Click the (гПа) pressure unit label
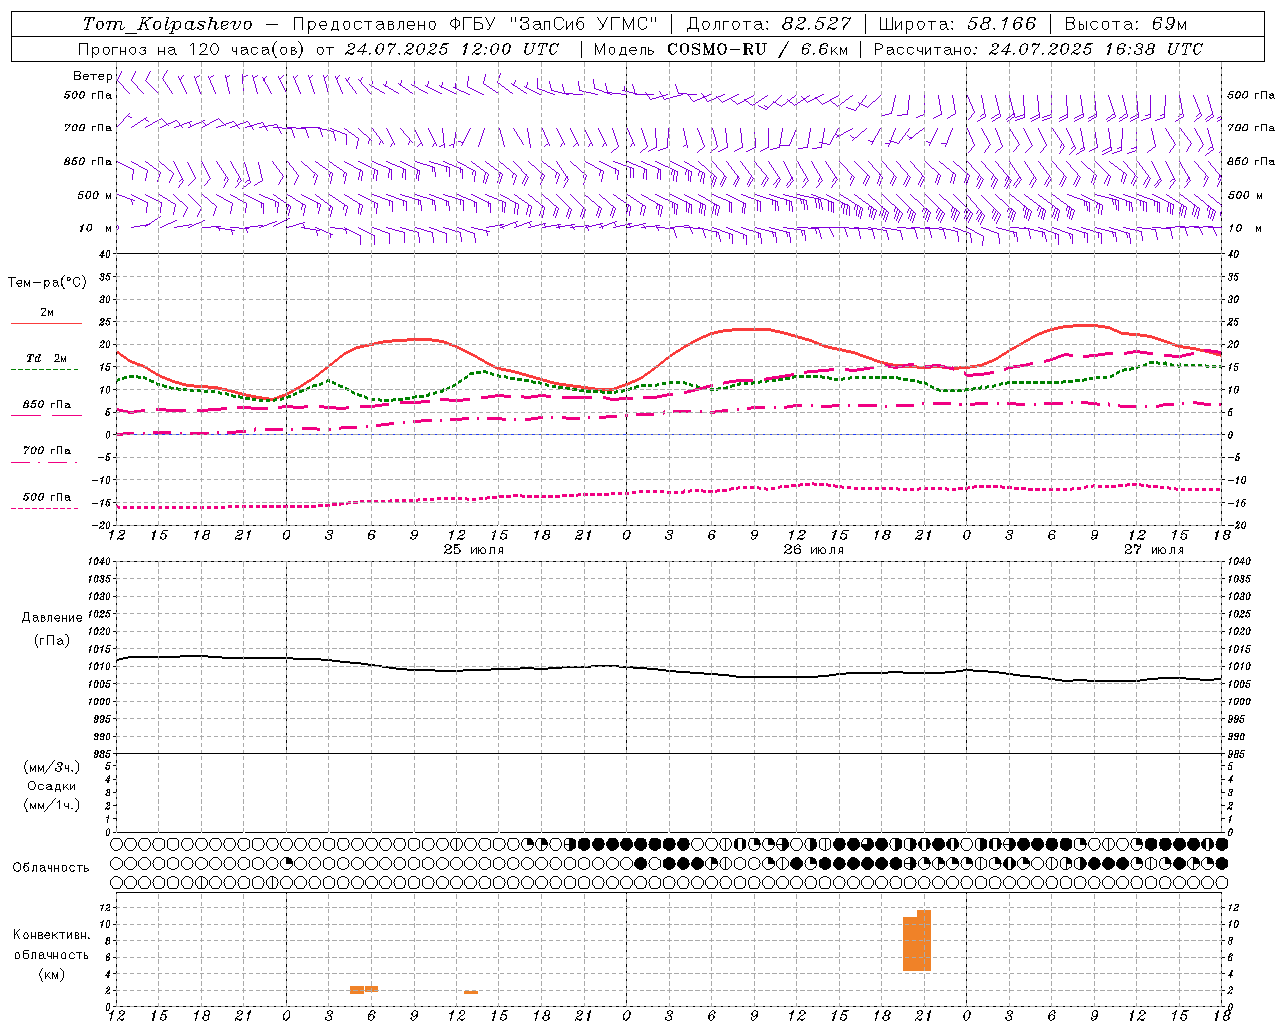Screen dimensions: 1280x1024 [x=52, y=641]
